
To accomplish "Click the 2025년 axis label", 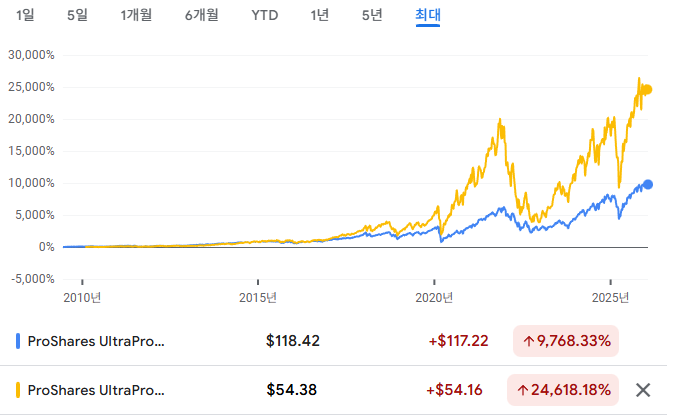I will (610, 298).
